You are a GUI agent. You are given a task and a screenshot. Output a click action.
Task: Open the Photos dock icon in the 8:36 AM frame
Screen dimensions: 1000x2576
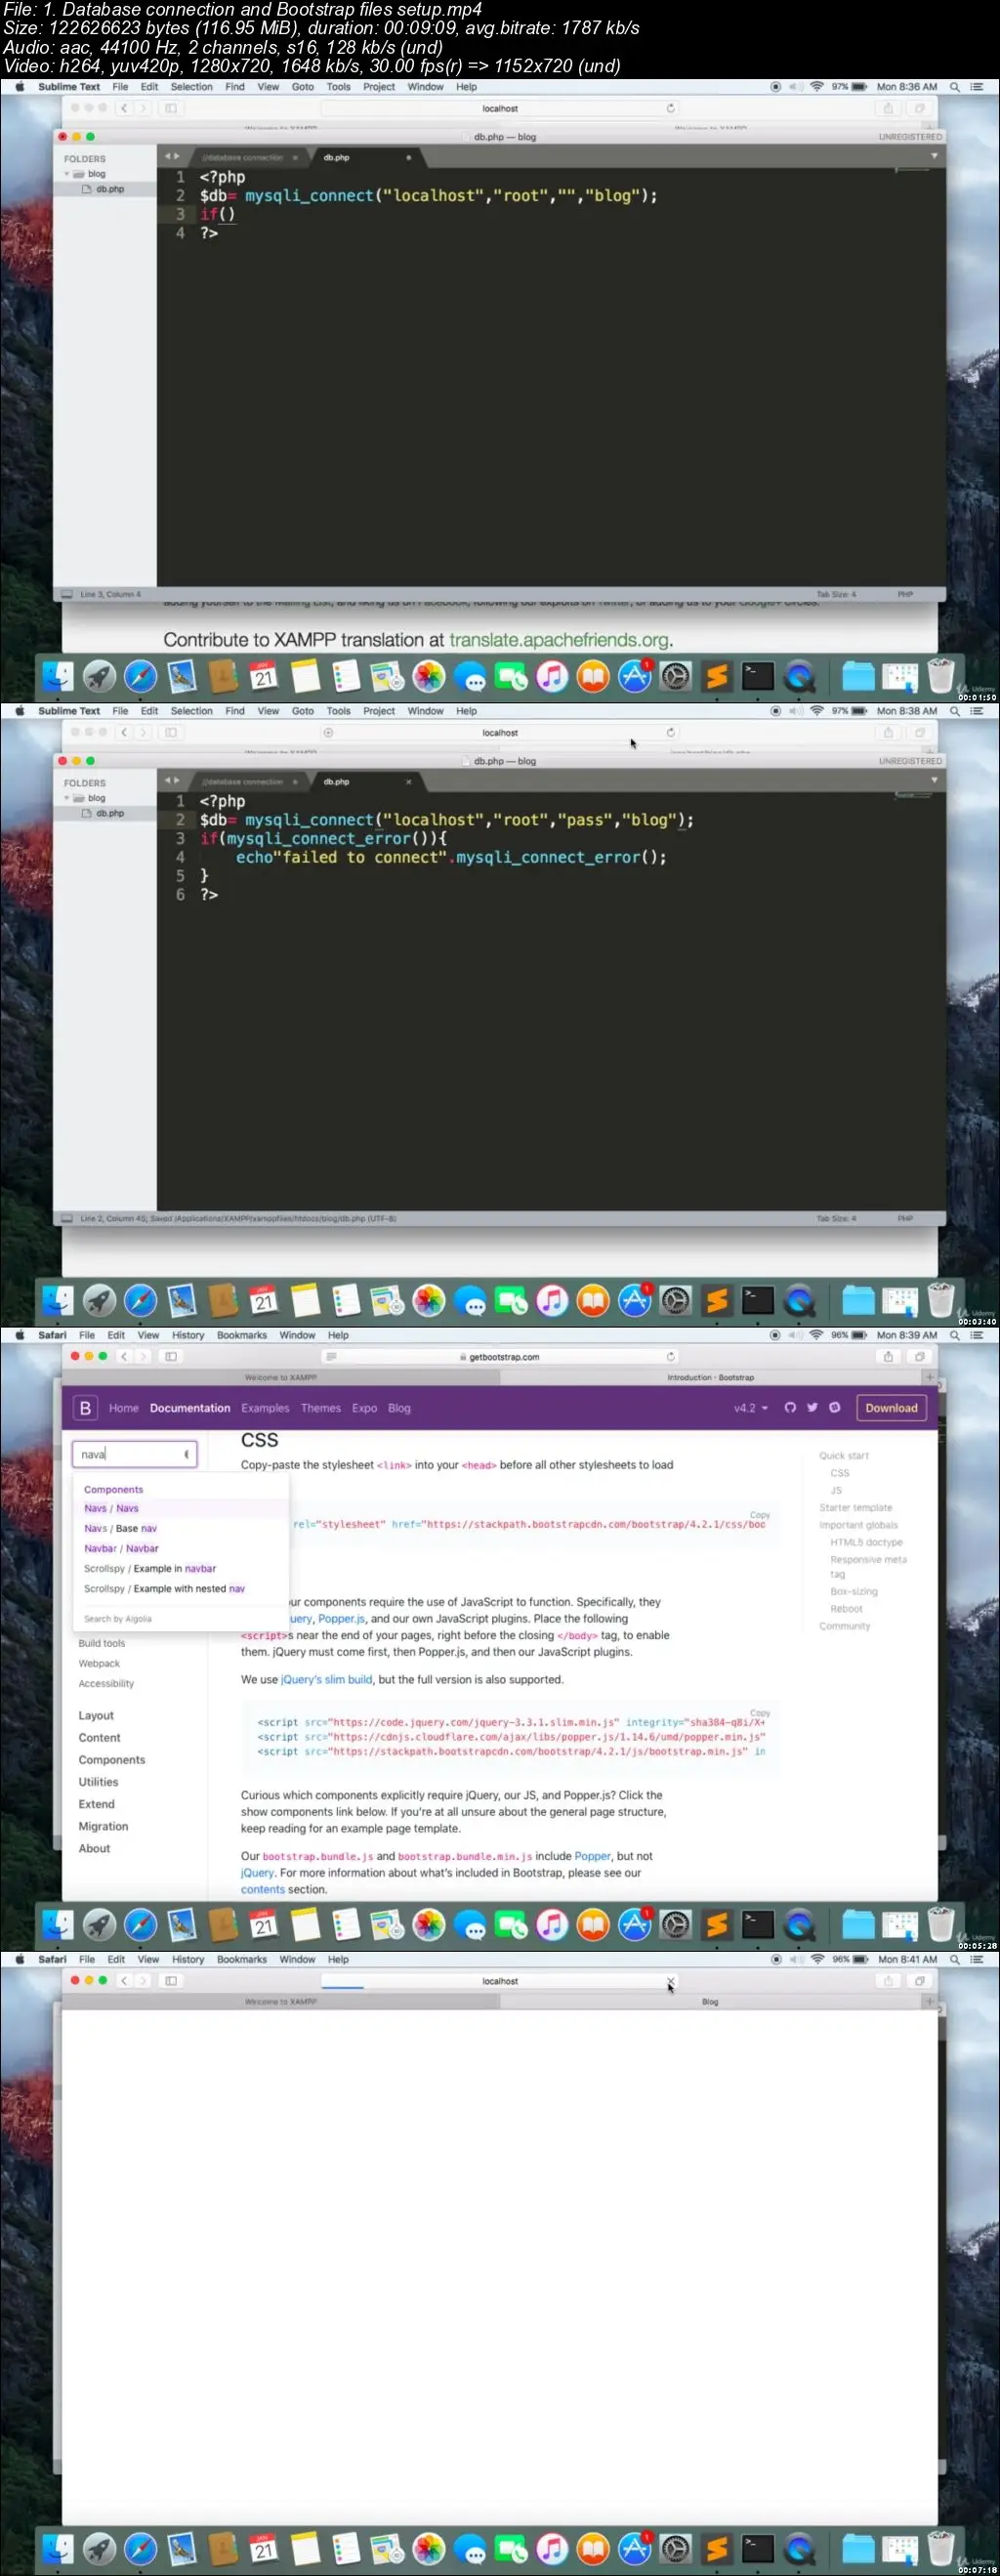coord(429,677)
